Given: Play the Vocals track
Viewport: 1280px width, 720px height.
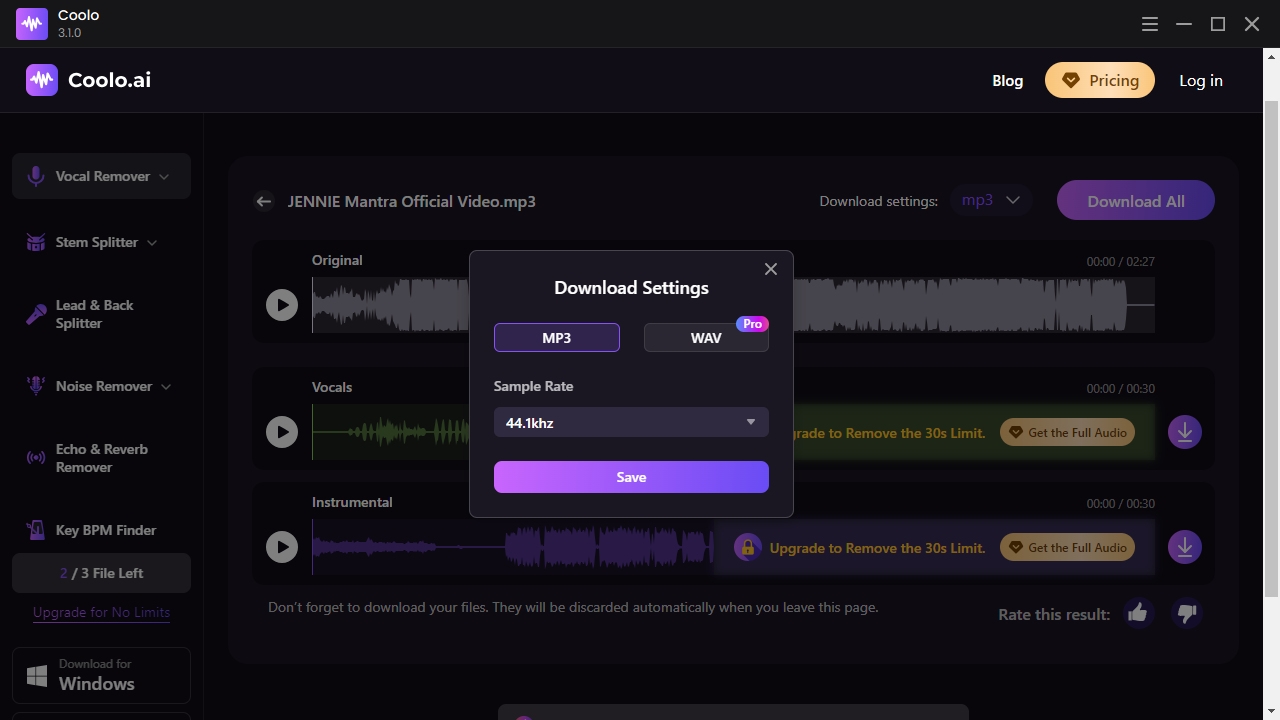Looking at the screenshot, I should click(282, 432).
